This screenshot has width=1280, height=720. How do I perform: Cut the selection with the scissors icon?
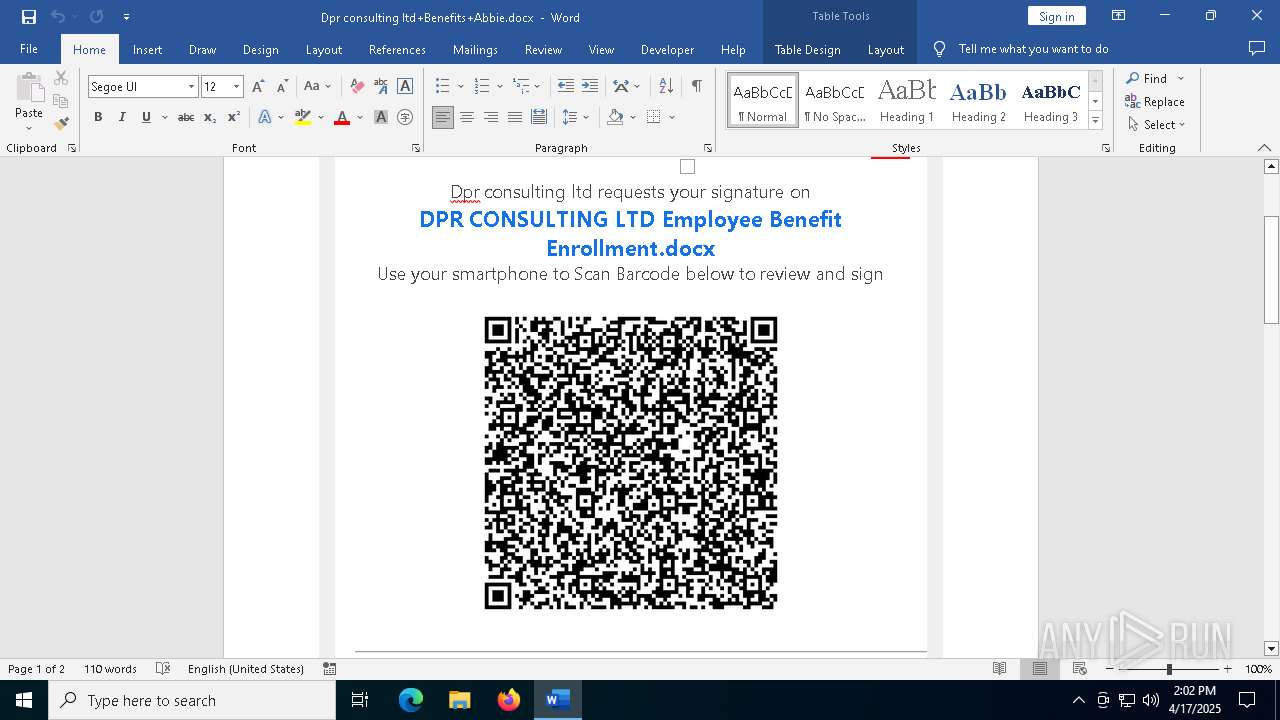(61, 78)
